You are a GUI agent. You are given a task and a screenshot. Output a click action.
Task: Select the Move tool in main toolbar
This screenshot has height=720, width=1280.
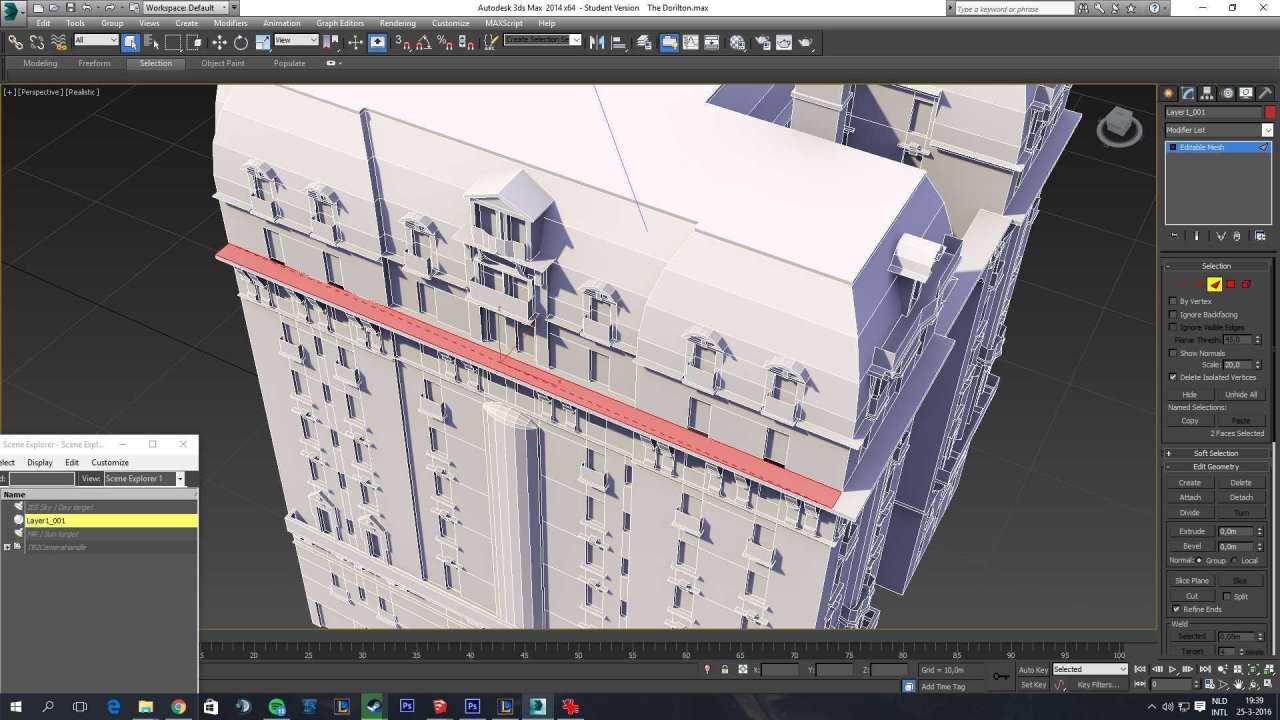tap(219, 42)
